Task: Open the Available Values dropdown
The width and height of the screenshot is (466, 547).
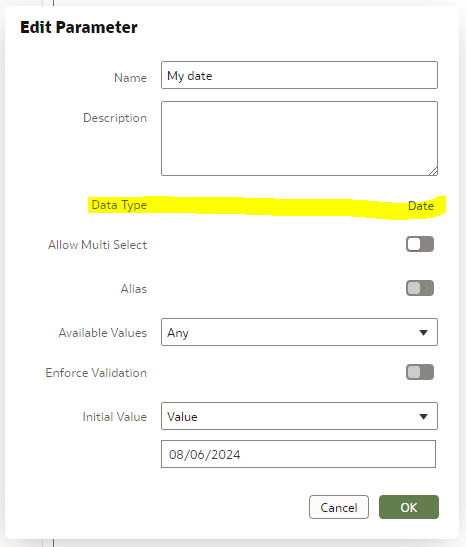Action: coord(299,332)
